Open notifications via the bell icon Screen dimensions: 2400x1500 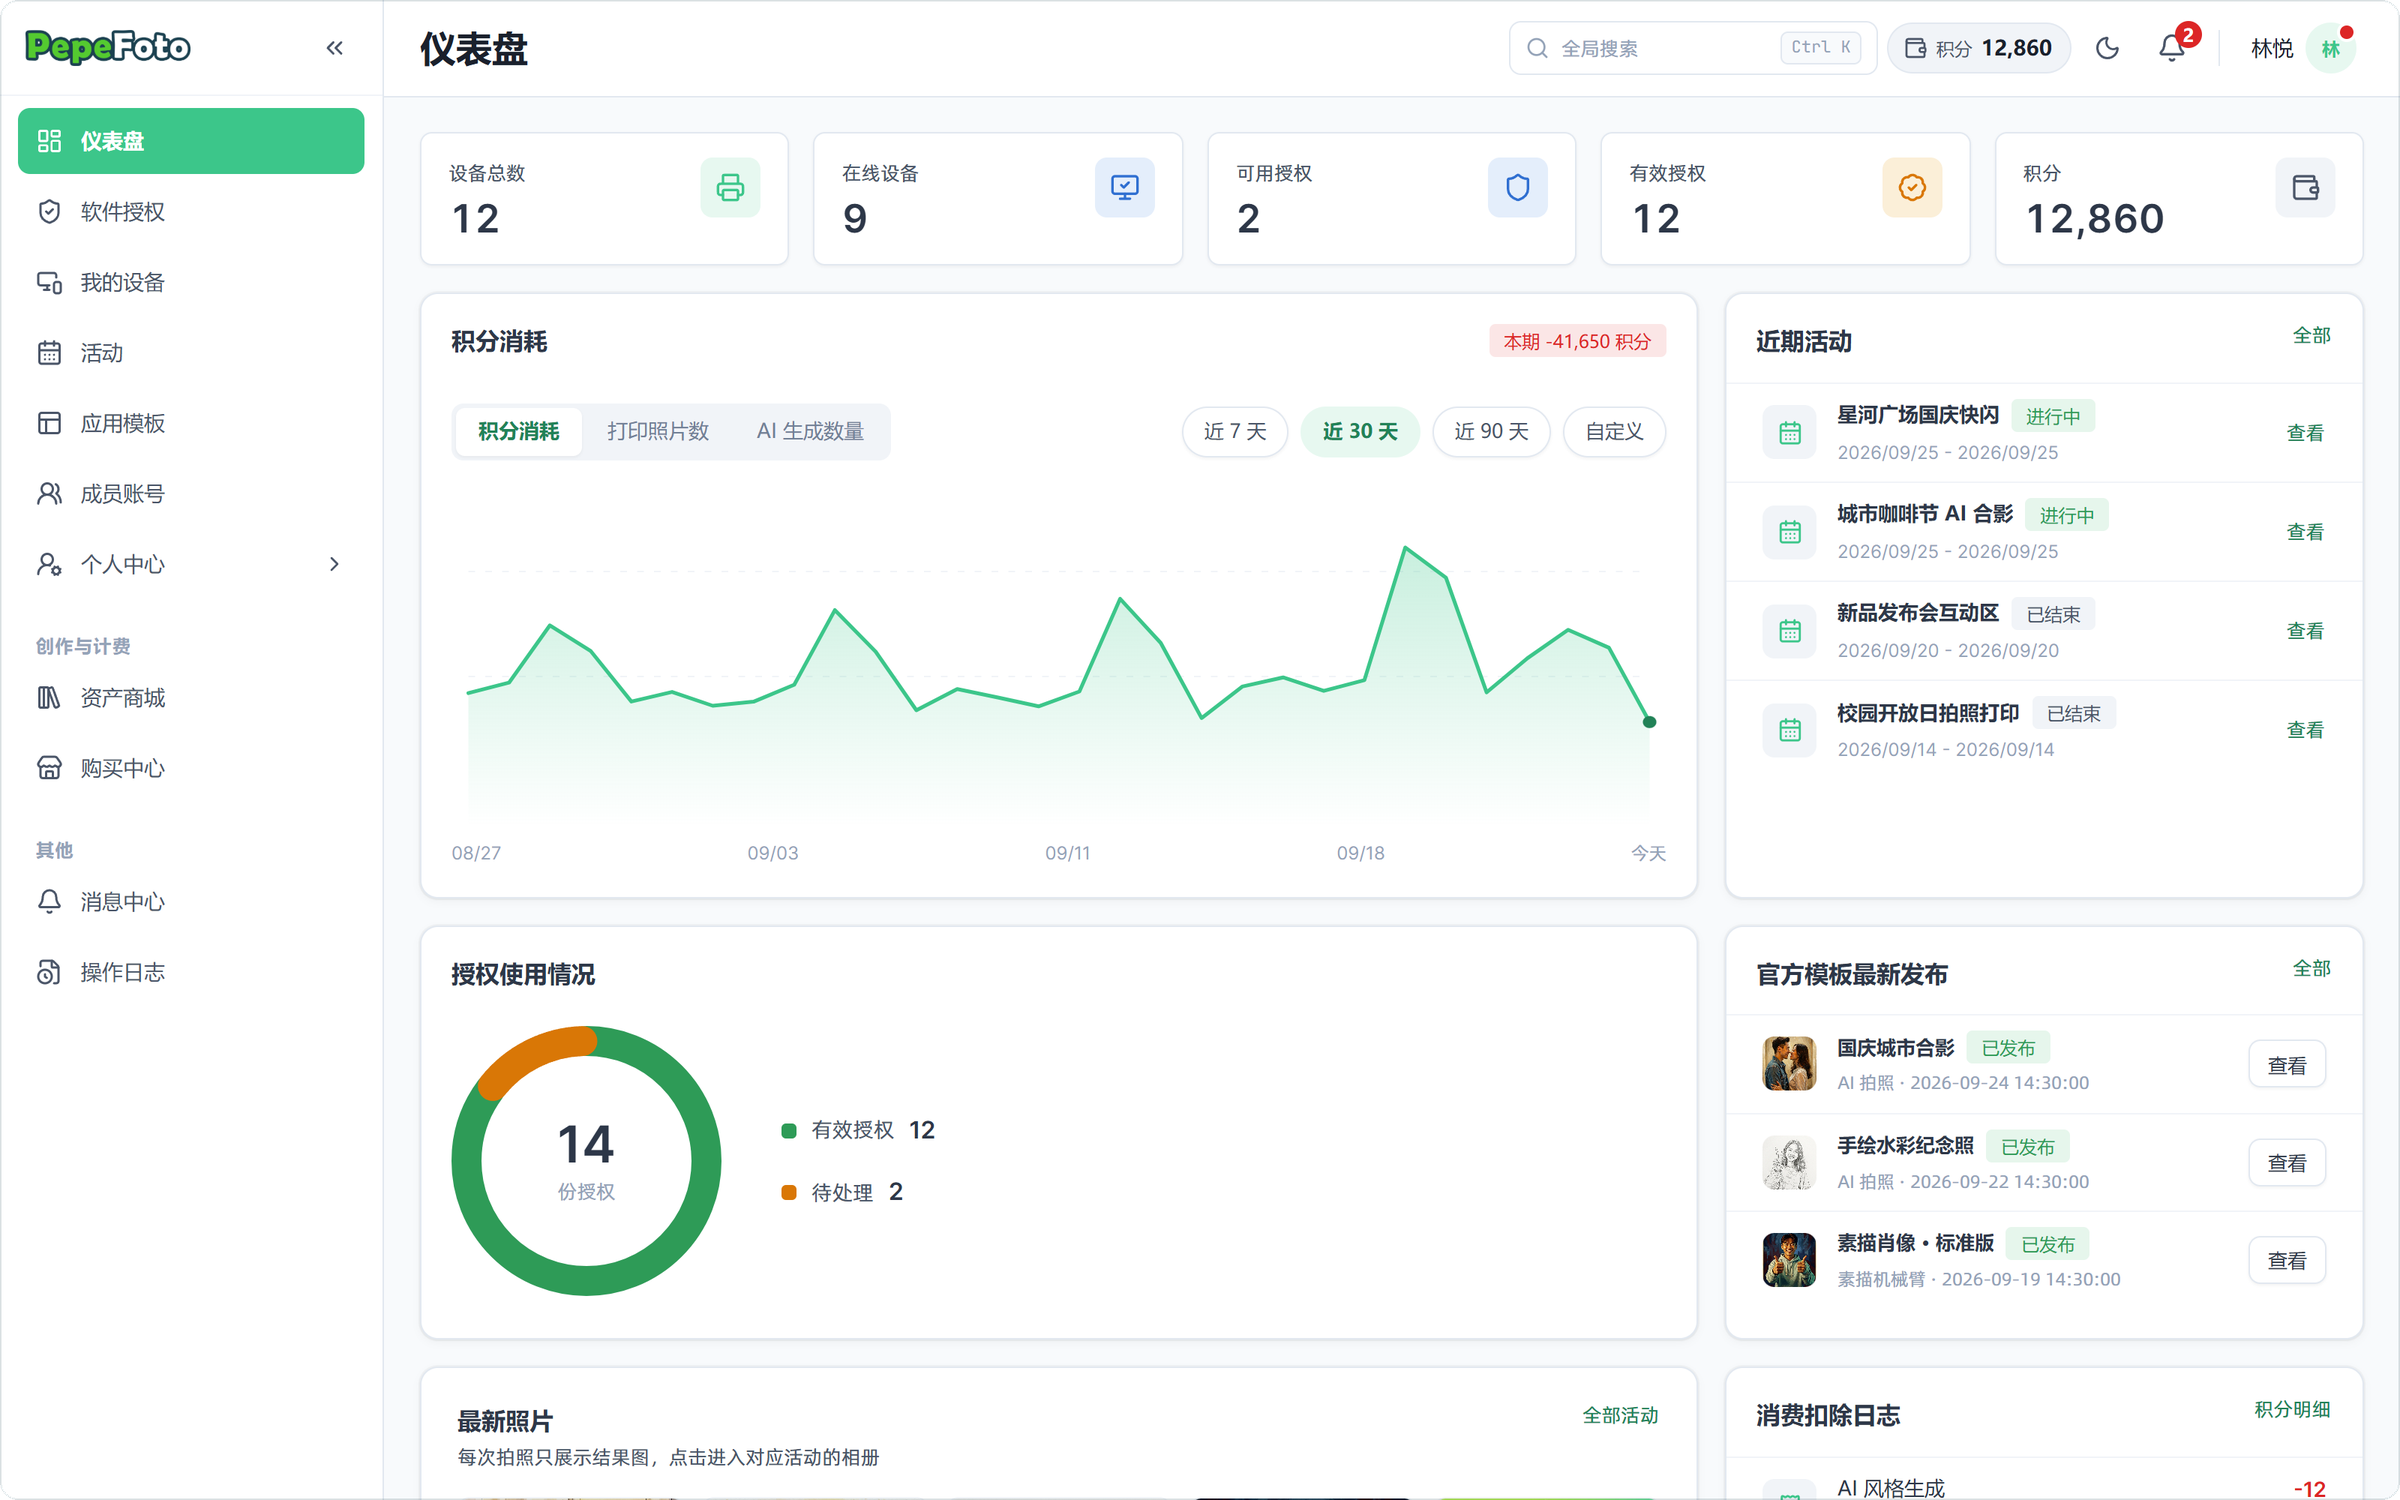2171,48
